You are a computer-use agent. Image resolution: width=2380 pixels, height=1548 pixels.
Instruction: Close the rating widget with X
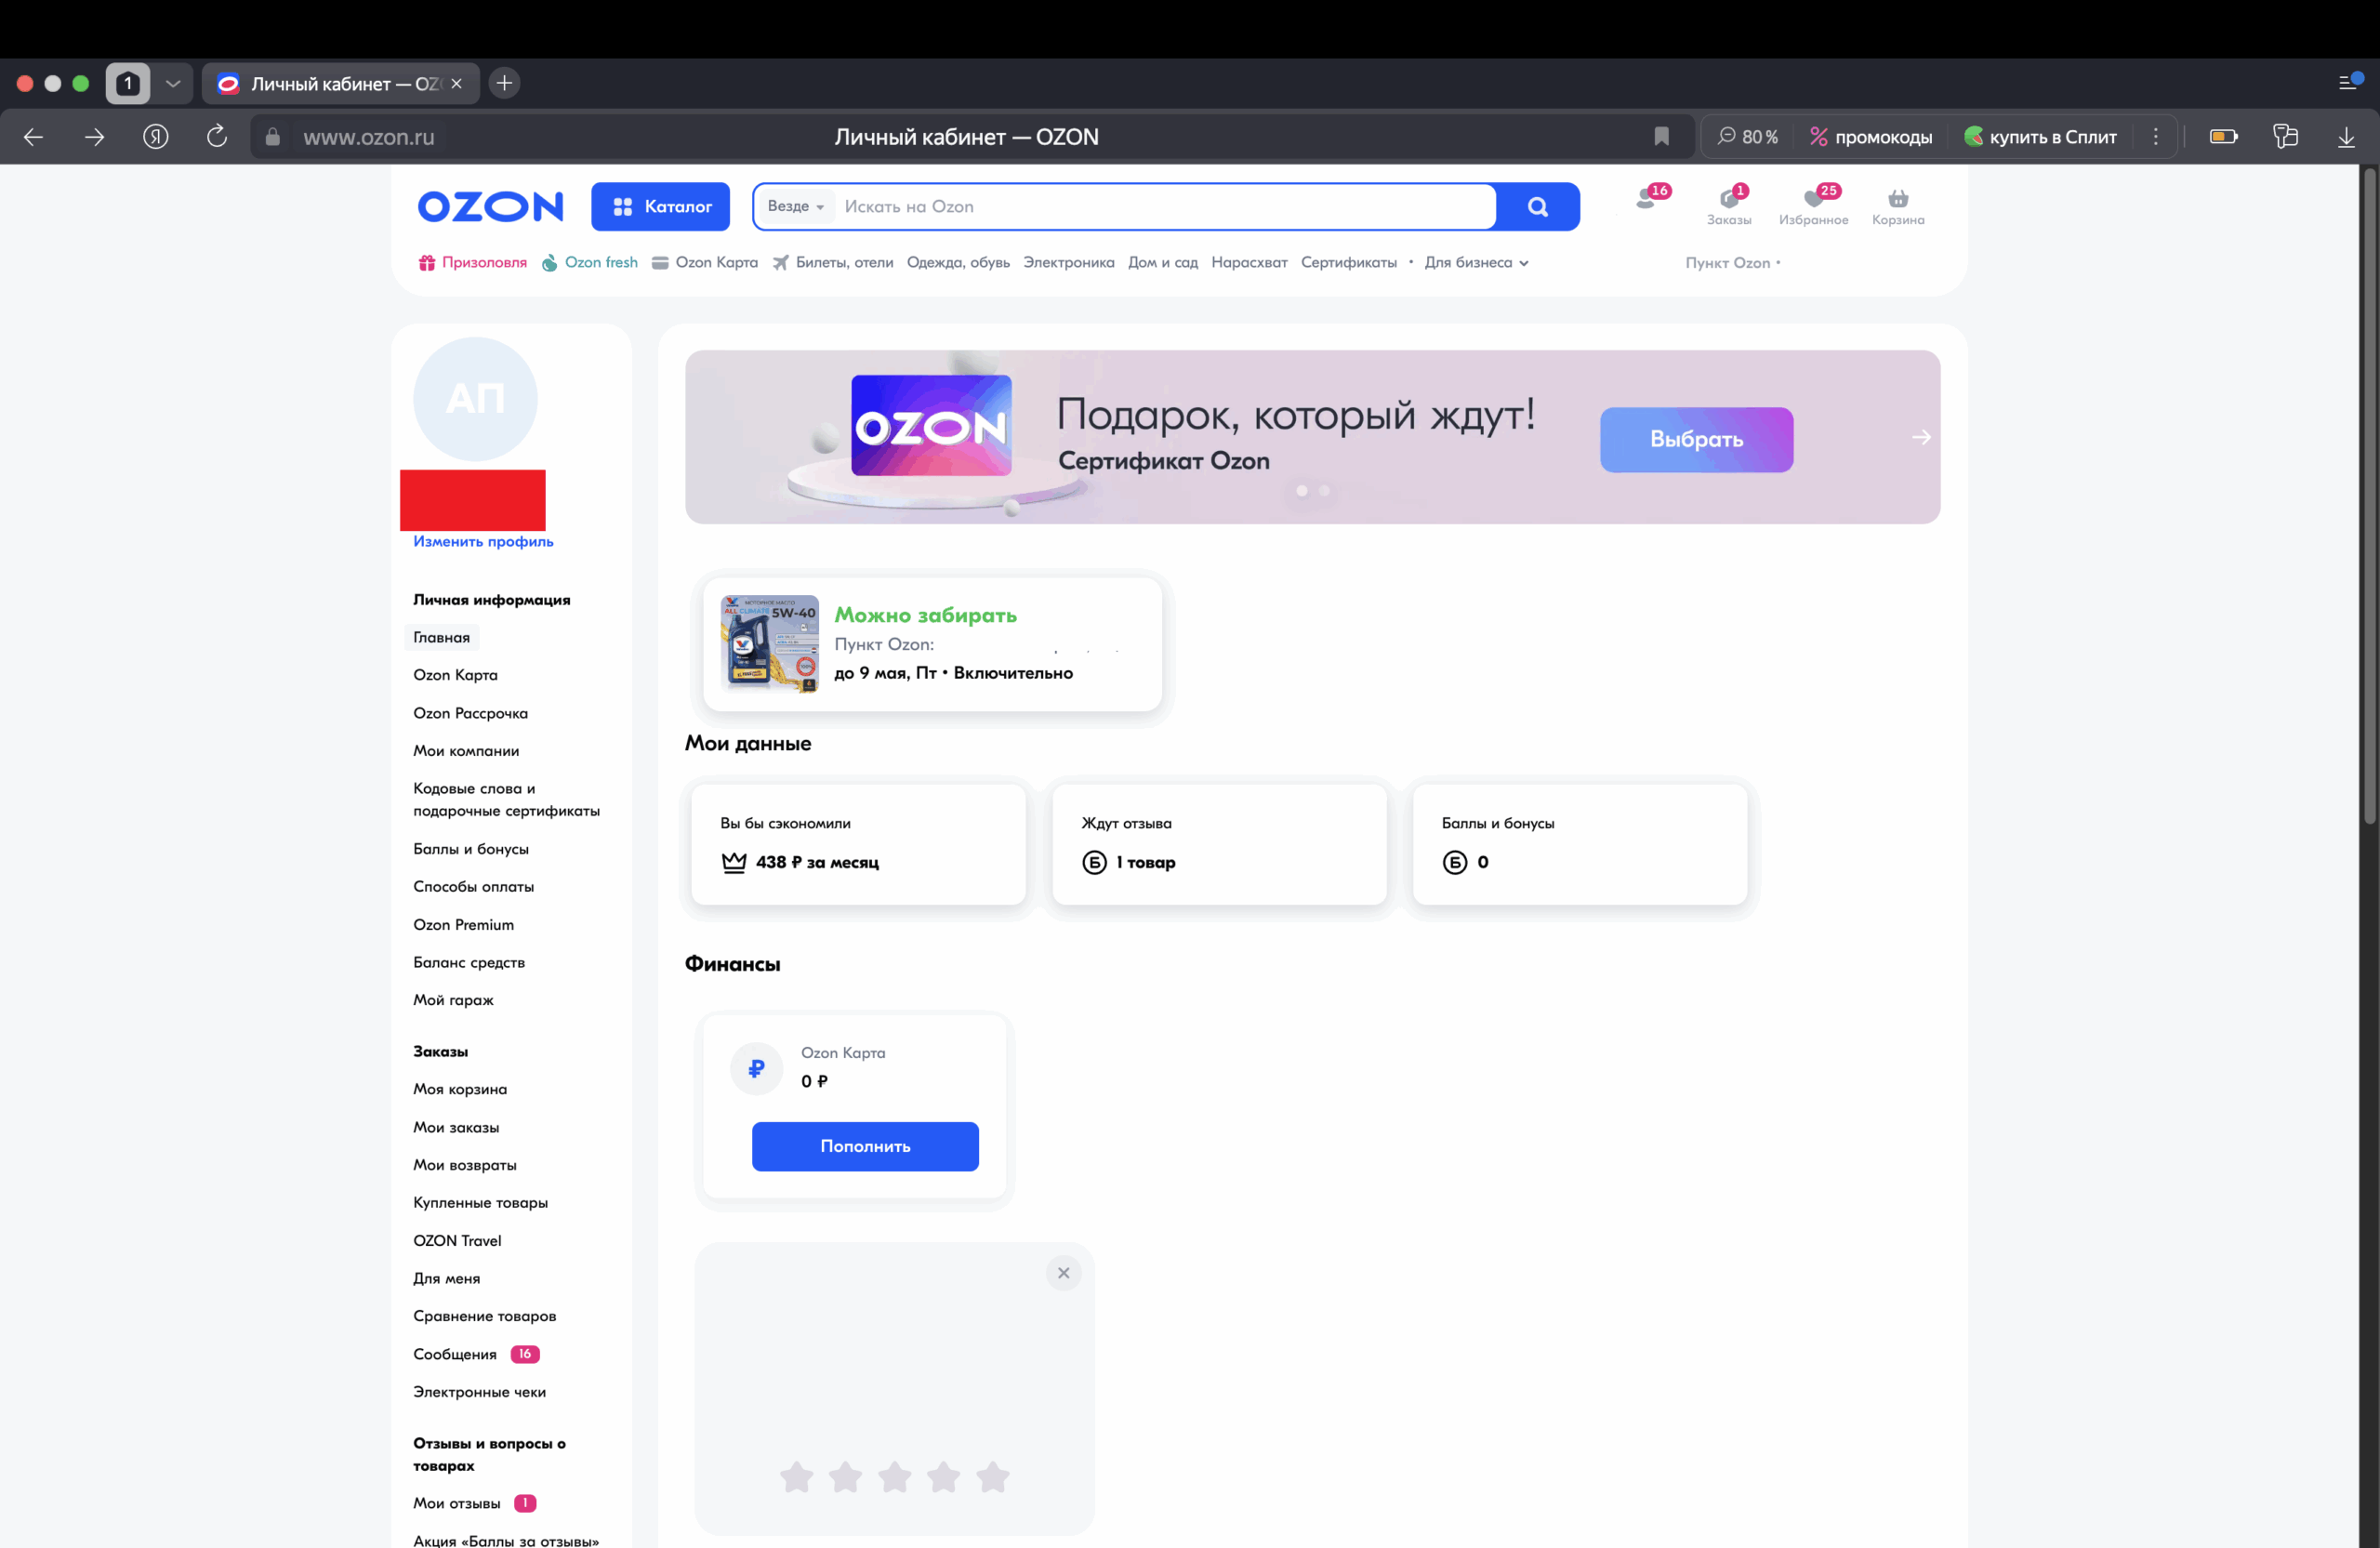click(x=1063, y=1273)
